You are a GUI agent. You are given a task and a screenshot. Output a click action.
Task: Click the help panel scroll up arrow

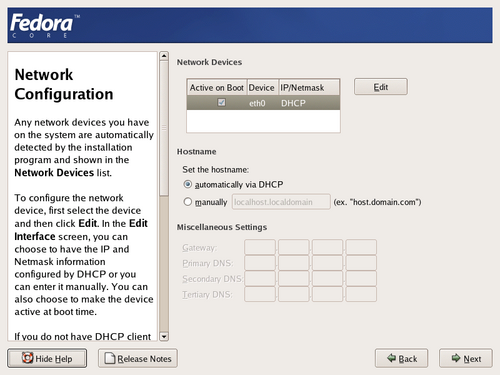[x=164, y=56]
